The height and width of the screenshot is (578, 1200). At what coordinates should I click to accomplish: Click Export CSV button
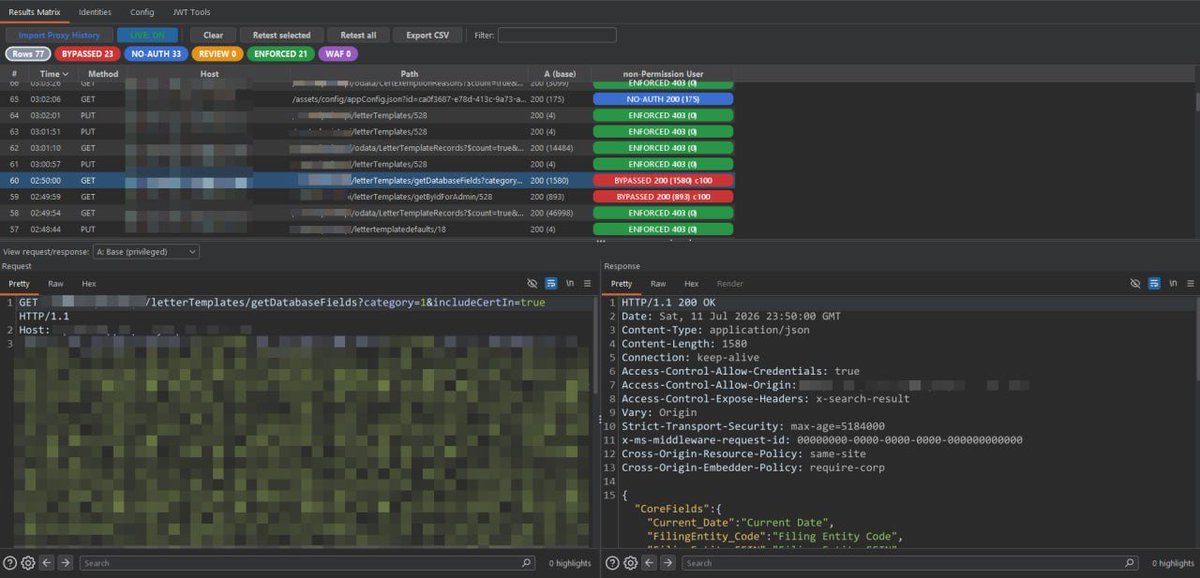point(427,35)
